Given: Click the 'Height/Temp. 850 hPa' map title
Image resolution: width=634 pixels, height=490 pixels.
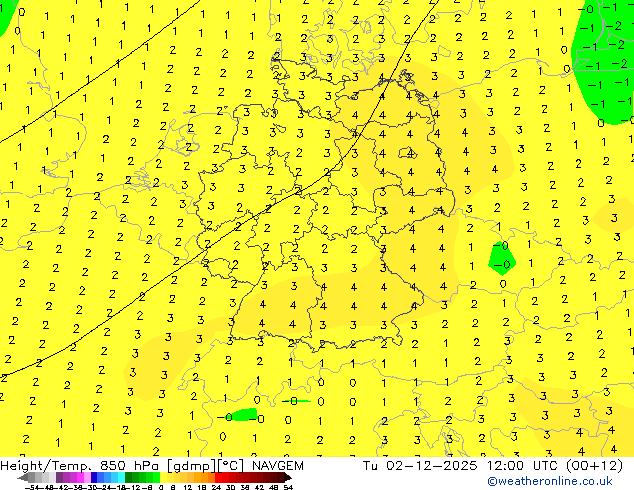Looking at the screenshot, I should (82, 466).
